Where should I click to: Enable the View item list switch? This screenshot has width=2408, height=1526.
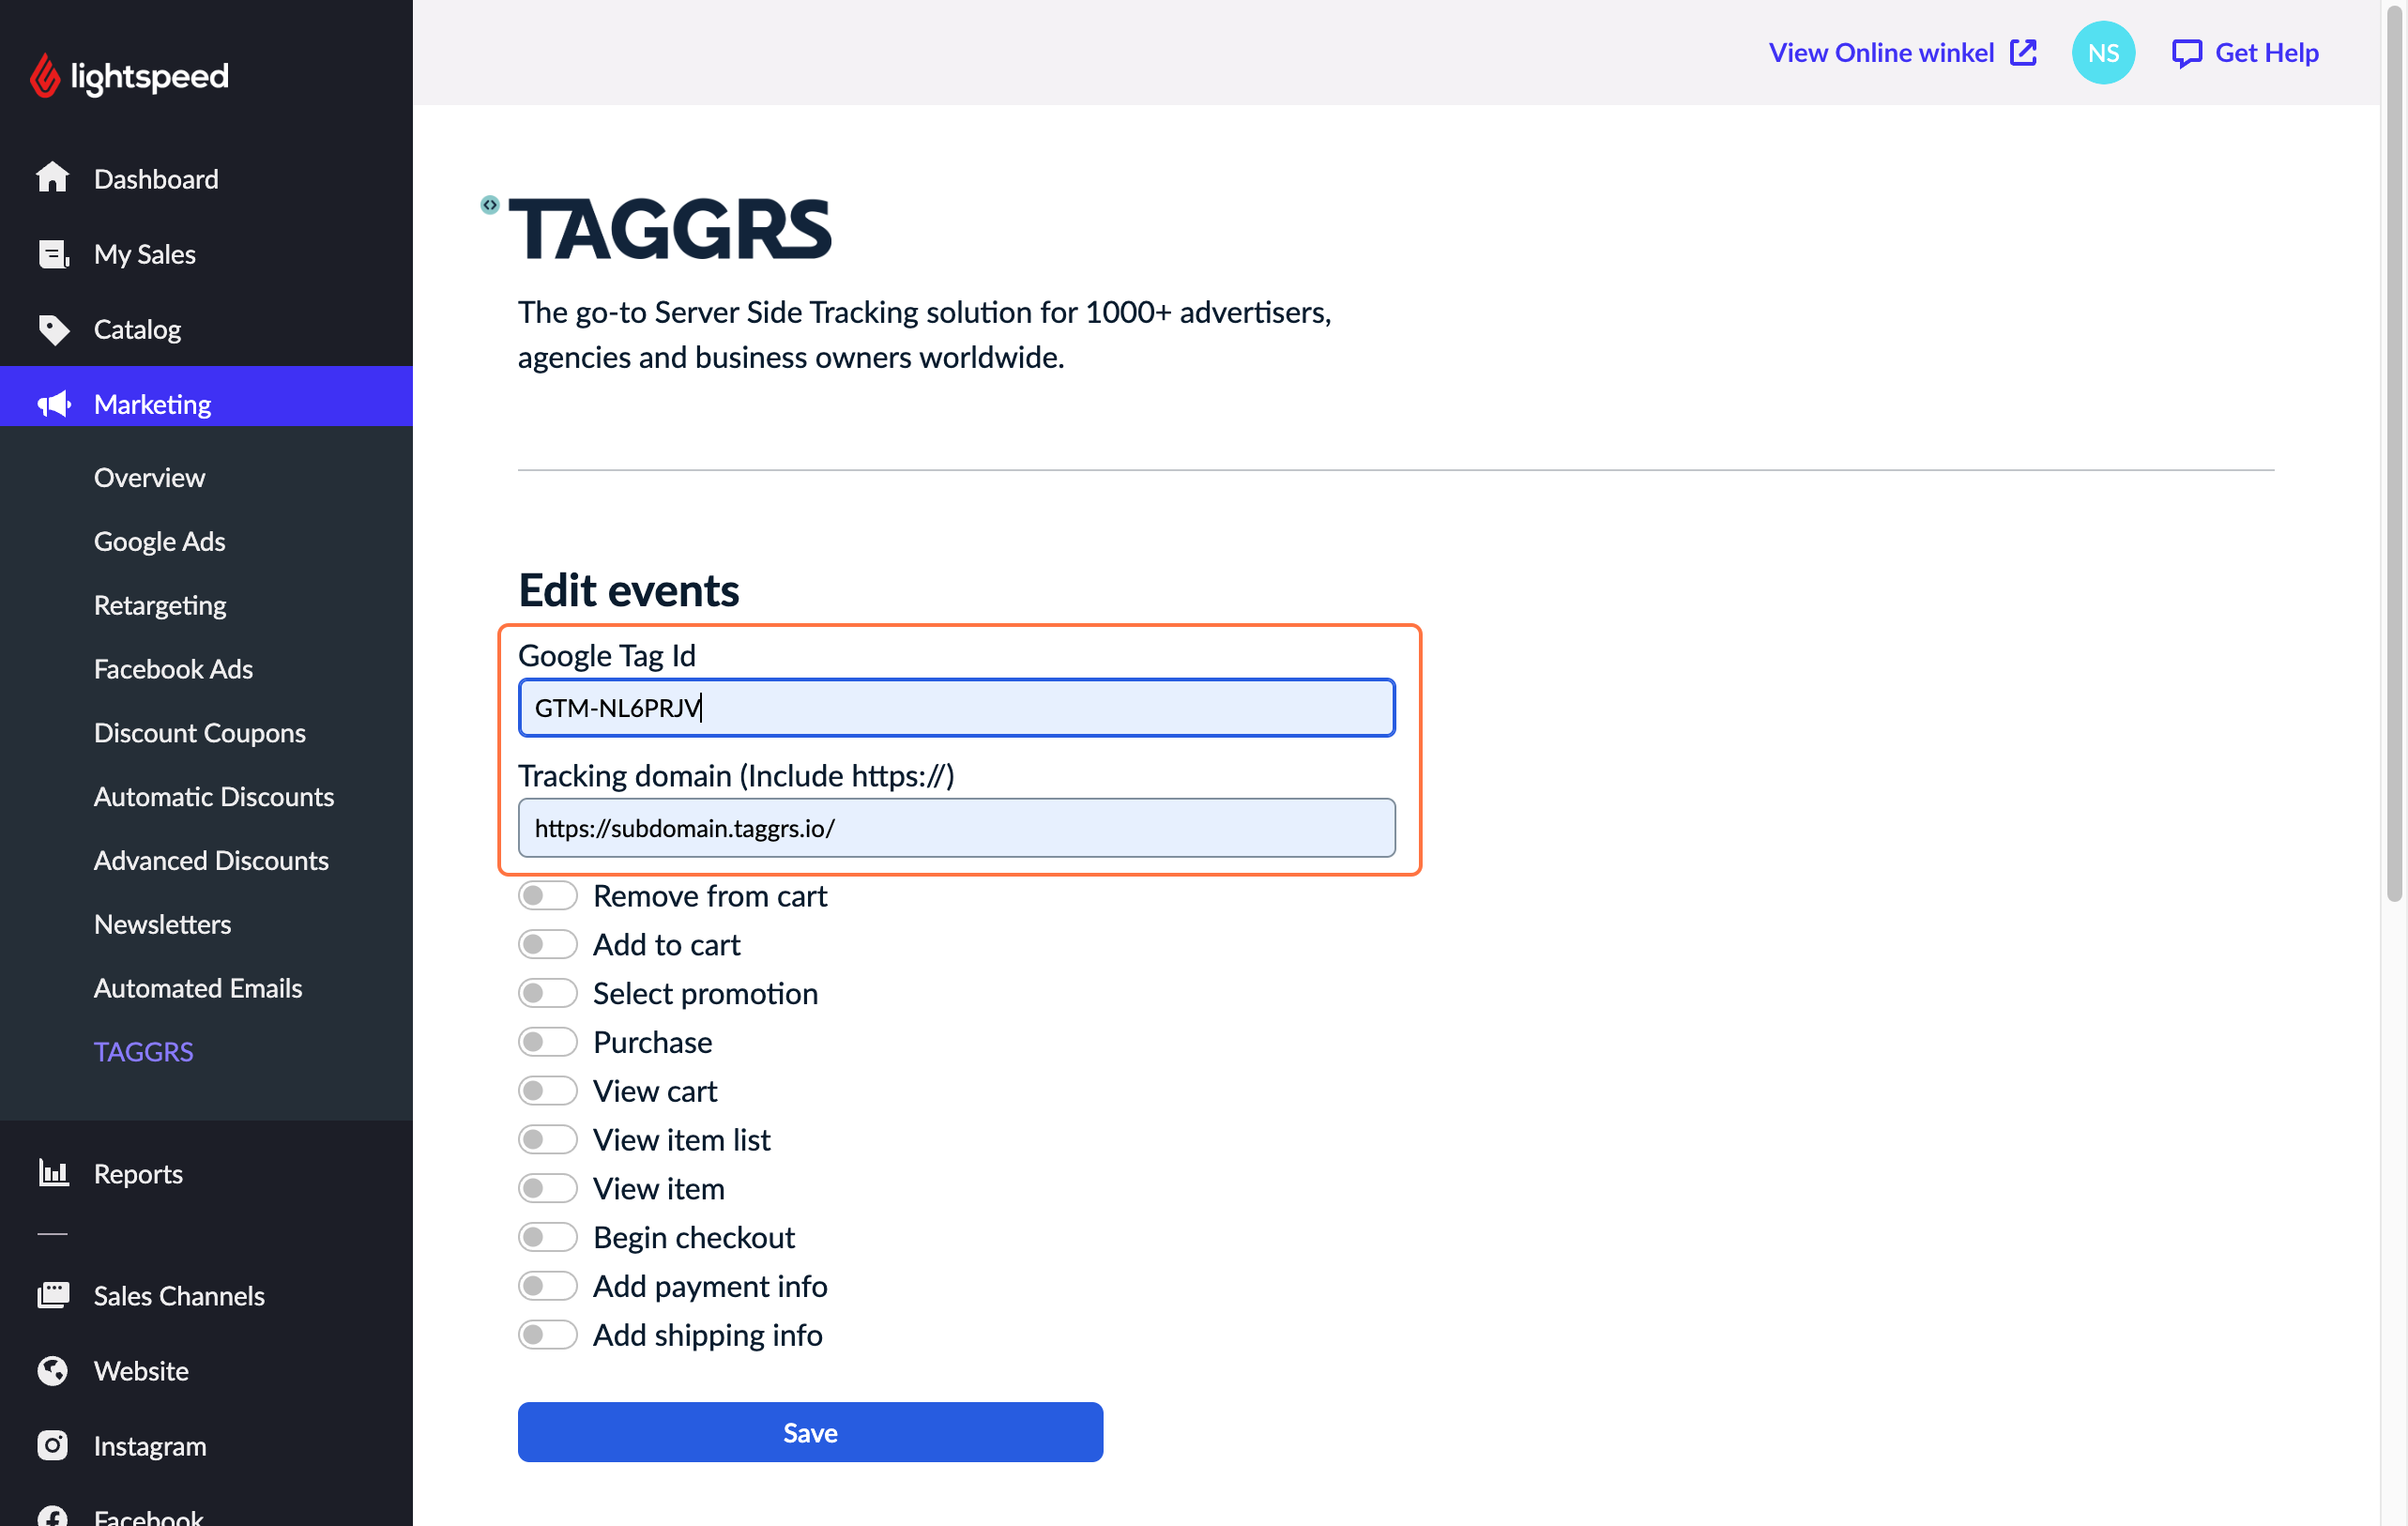[547, 1139]
